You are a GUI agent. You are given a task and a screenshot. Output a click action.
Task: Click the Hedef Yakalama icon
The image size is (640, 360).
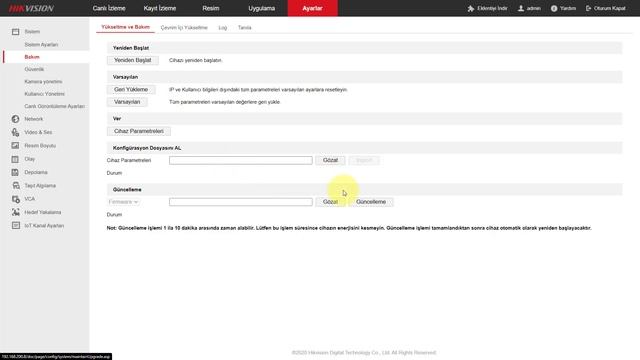point(16,212)
